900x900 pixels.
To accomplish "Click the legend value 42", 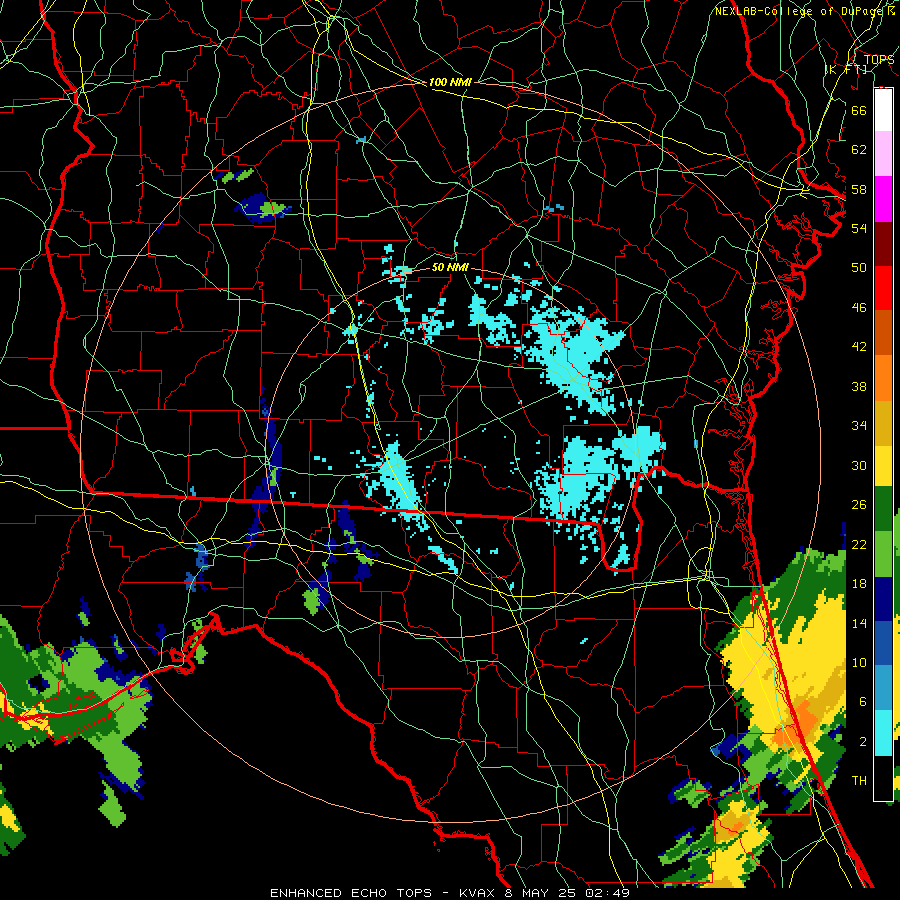I will click(859, 347).
